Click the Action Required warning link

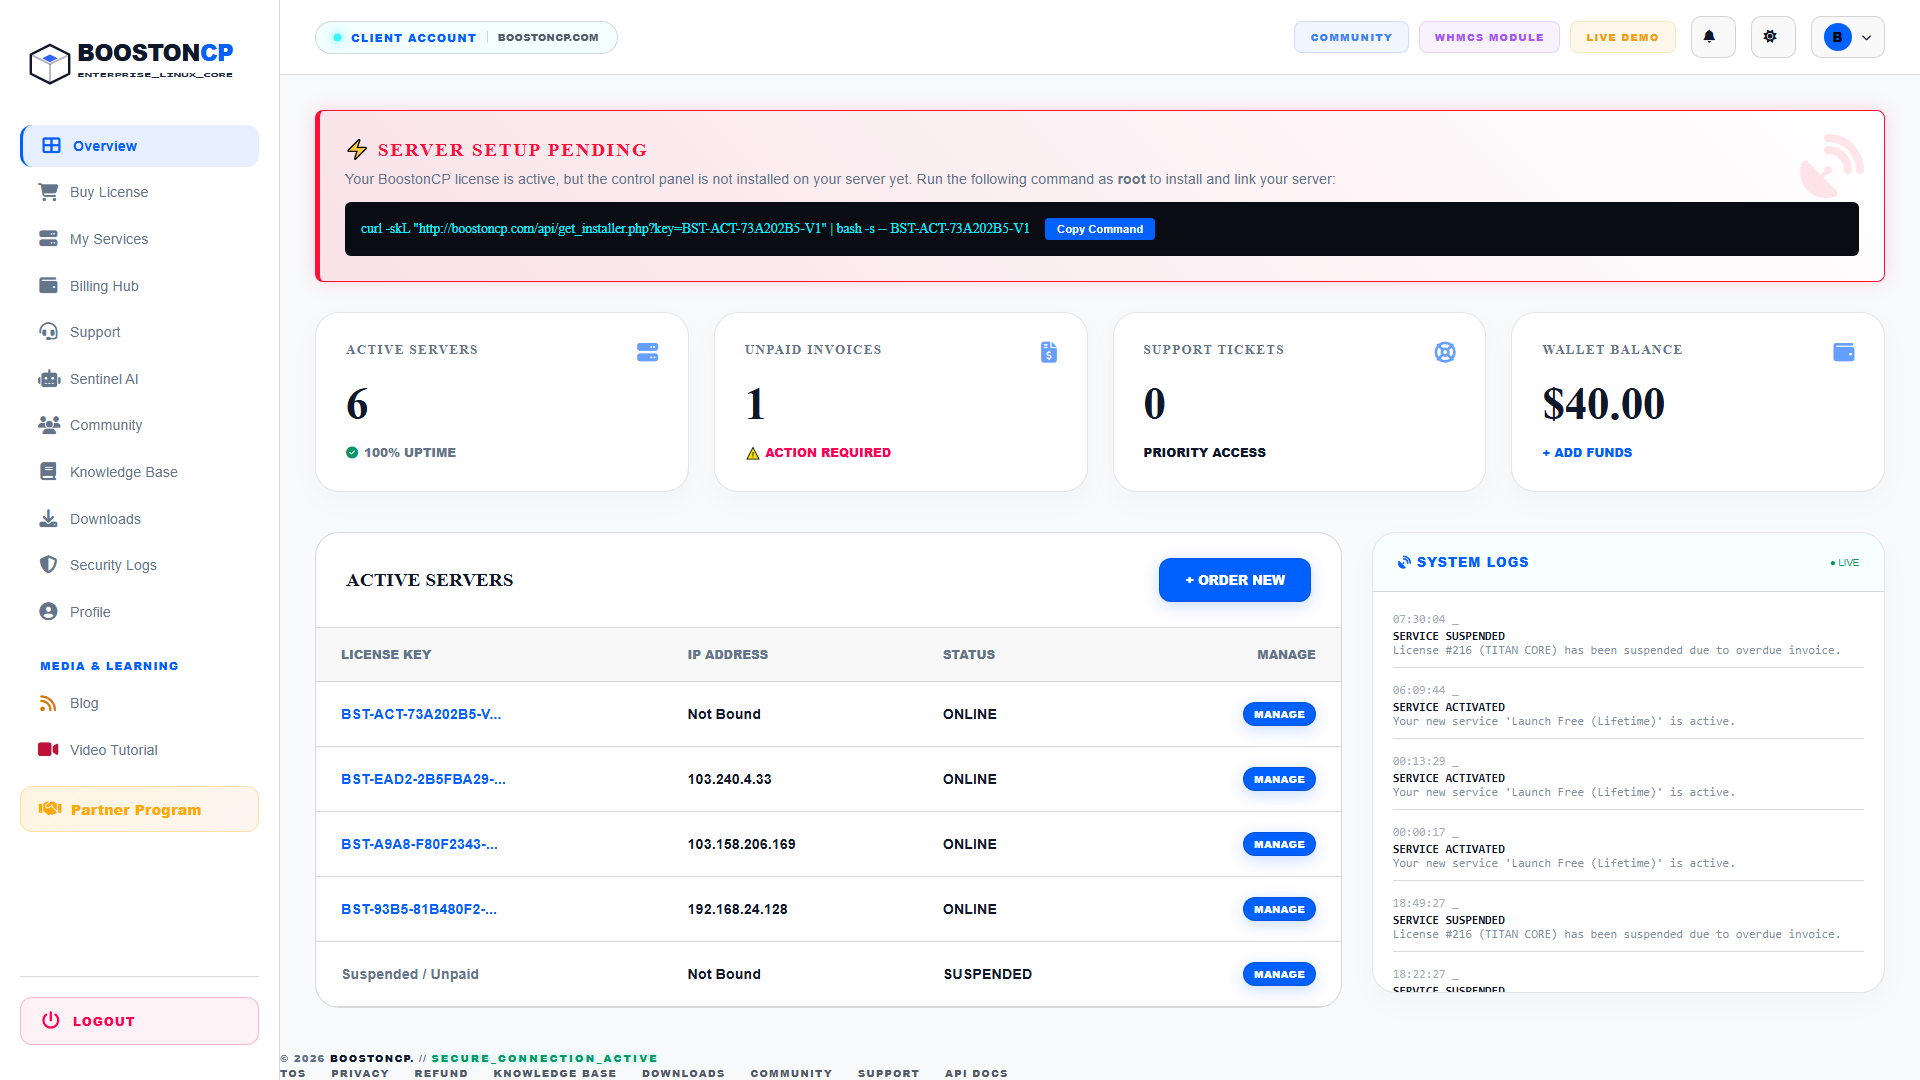pos(818,453)
